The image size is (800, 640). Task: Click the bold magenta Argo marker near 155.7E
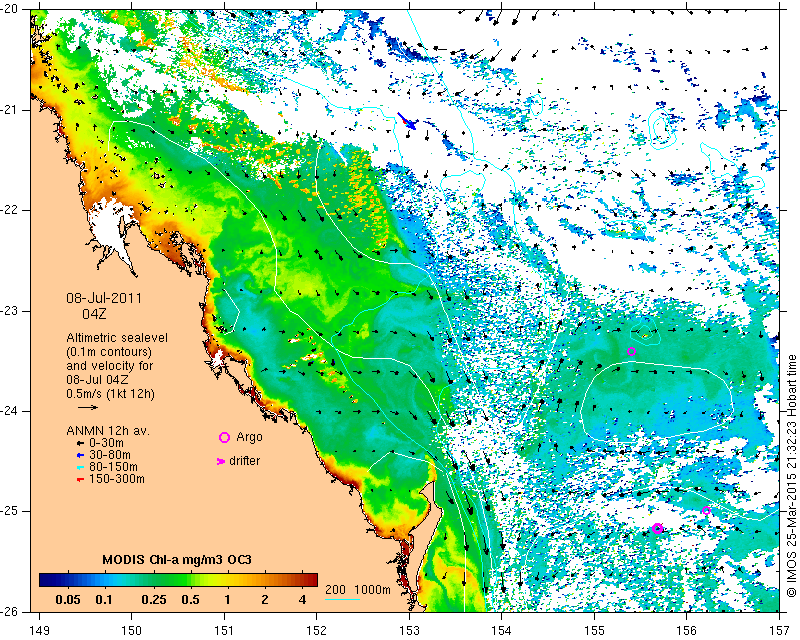[657, 528]
